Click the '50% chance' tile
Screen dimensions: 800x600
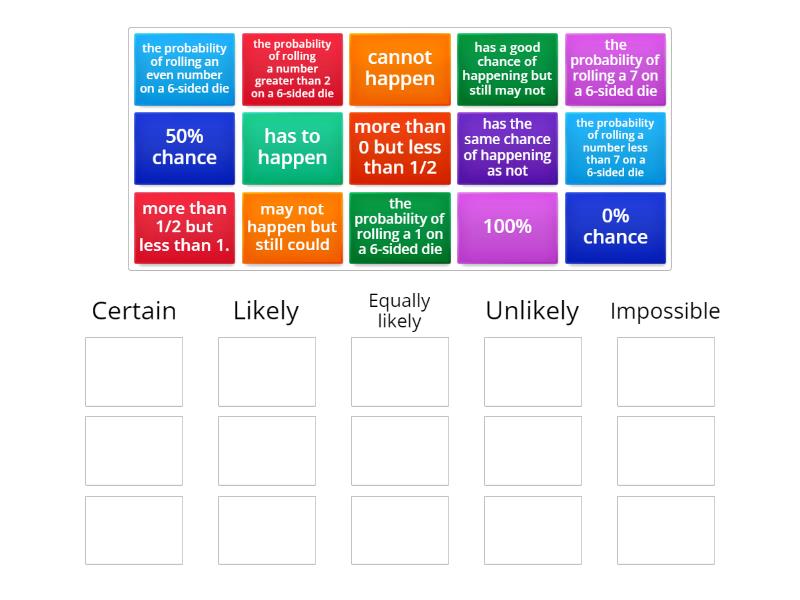(x=184, y=148)
